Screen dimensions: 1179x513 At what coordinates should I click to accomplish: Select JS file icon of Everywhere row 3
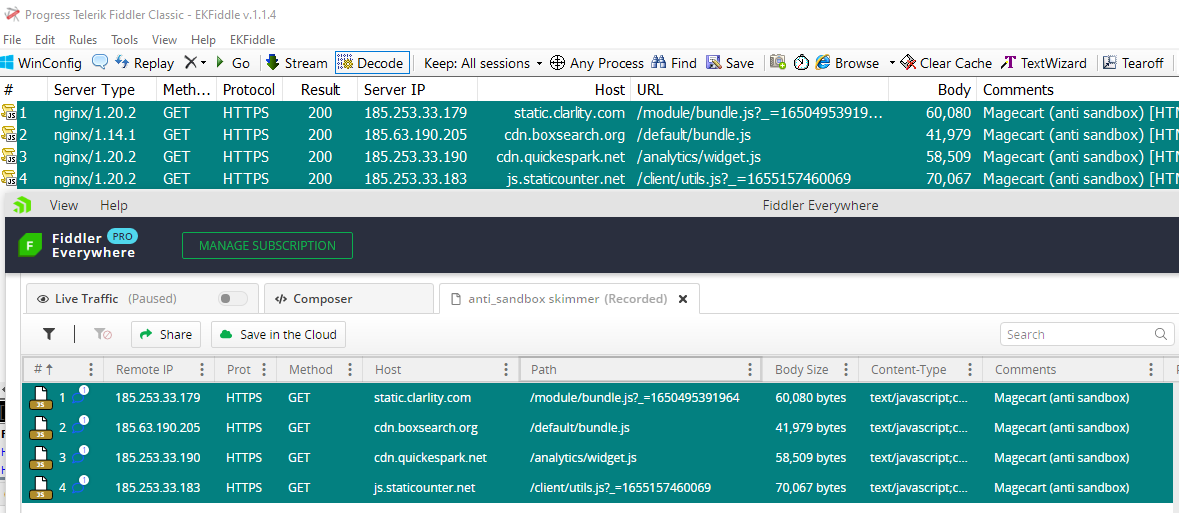pyautogui.click(x=41, y=458)
